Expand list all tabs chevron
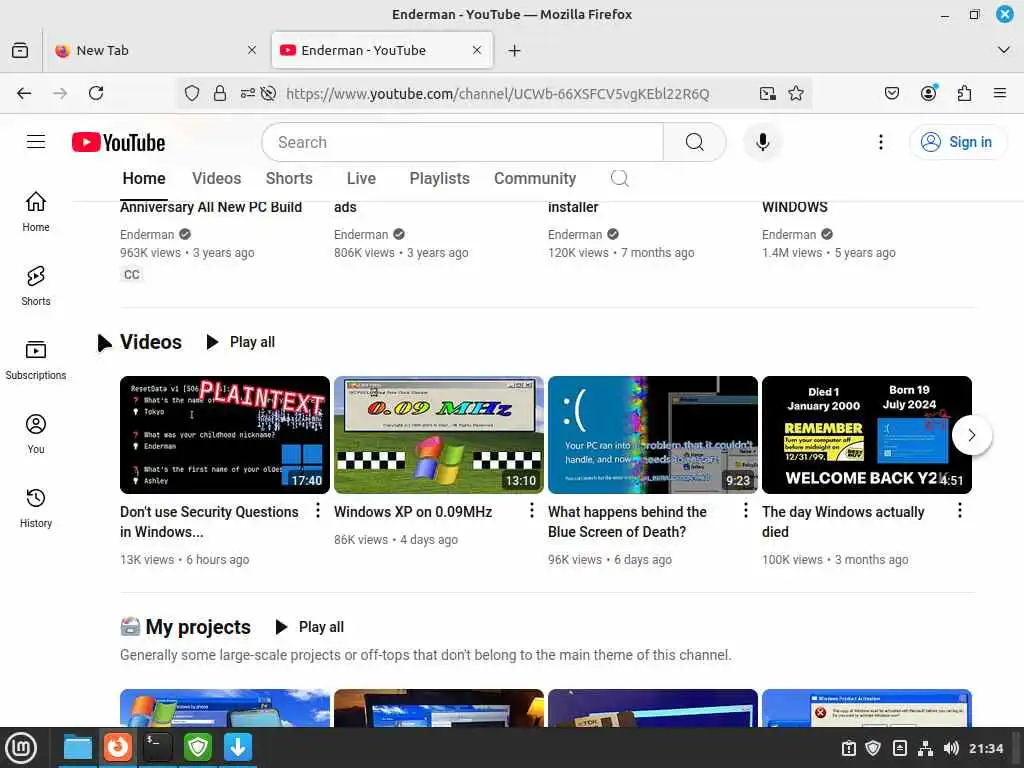This screenshot has height=768, width=1024. coord(1004,50)
